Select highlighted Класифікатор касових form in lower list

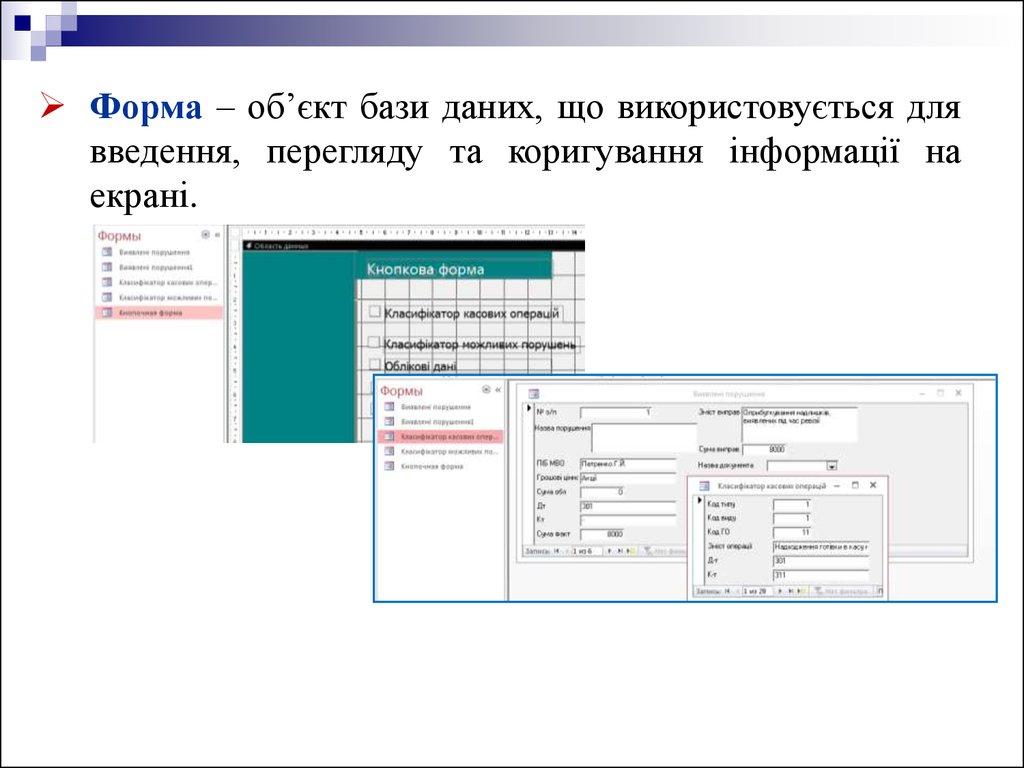coord(447,437)
